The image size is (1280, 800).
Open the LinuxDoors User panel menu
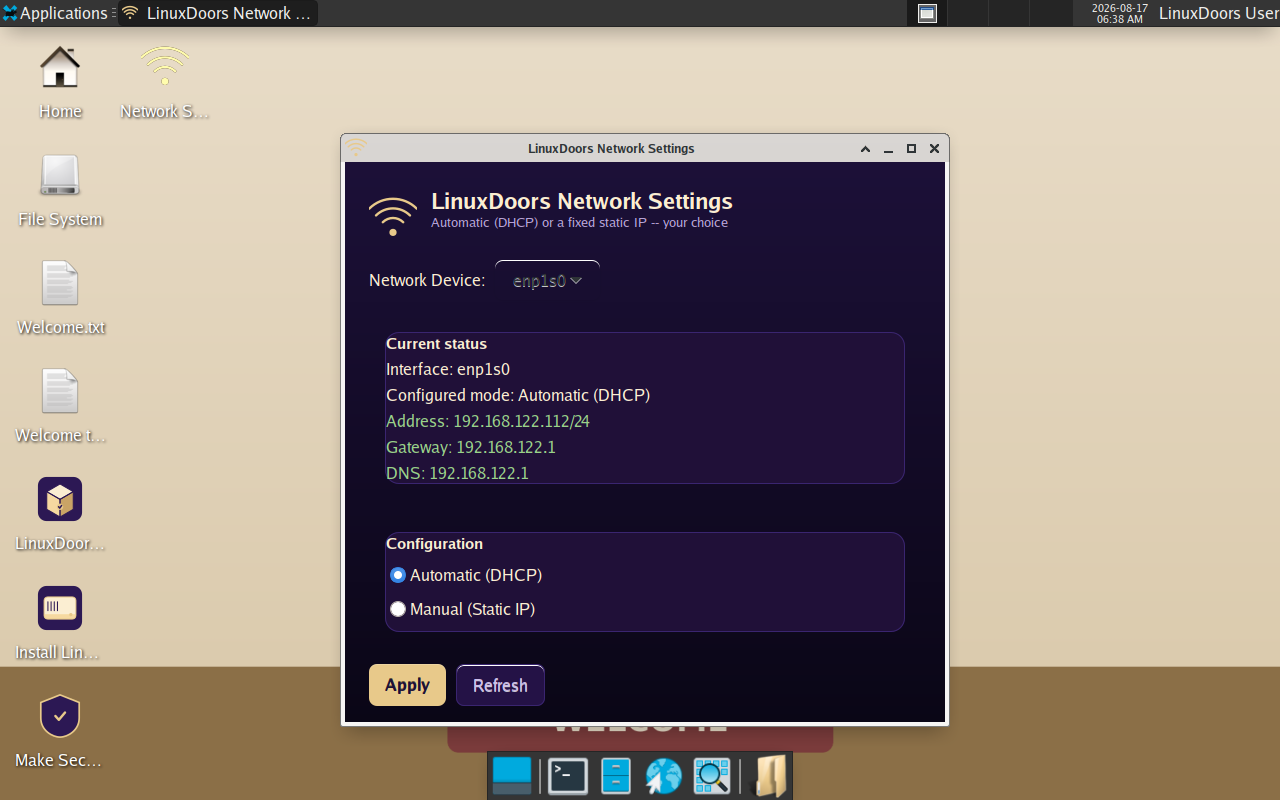pos(1218,13)
